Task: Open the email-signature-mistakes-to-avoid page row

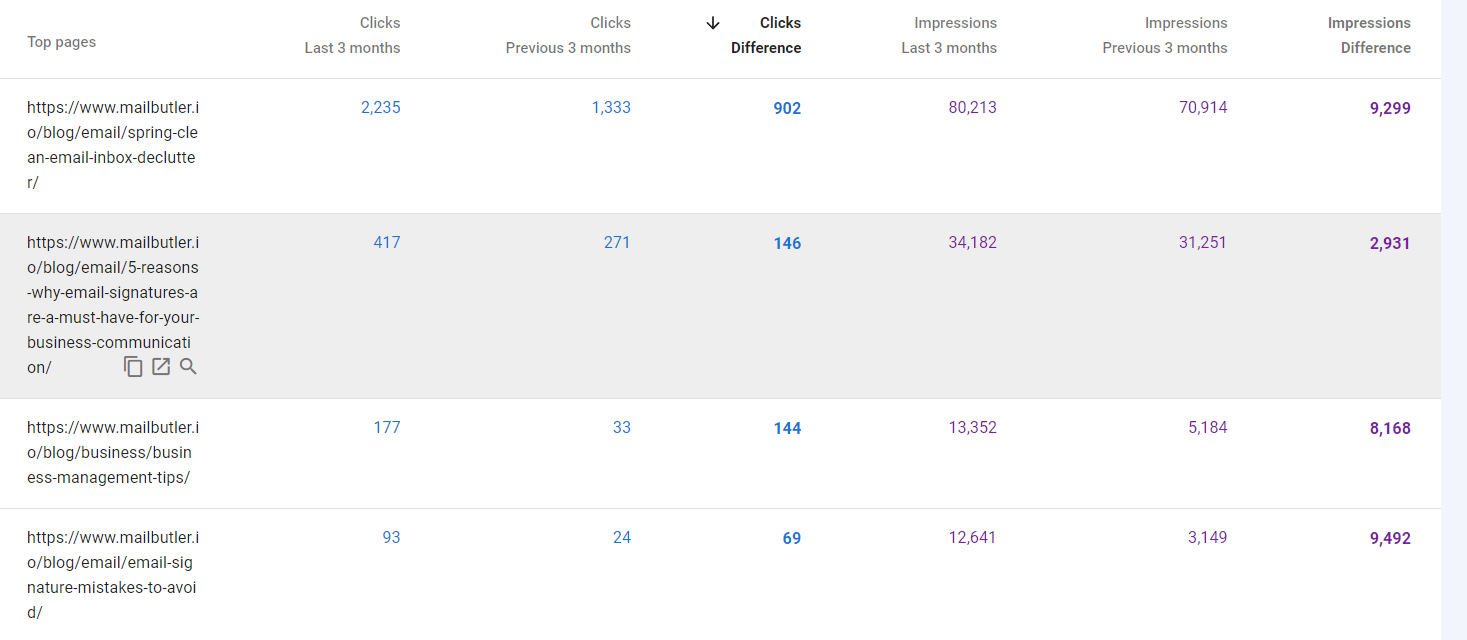Action: click(x=112, y=574)
